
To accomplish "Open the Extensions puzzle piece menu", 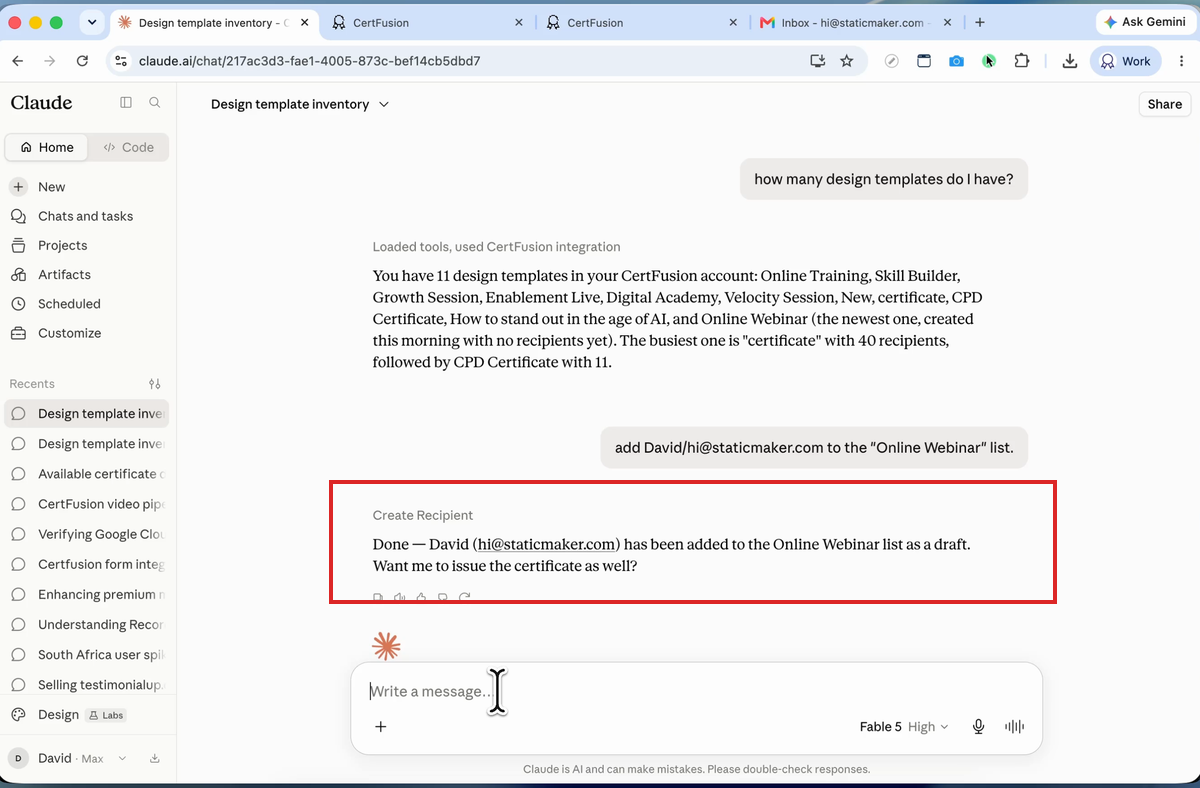I will (x=1021, y=61).
